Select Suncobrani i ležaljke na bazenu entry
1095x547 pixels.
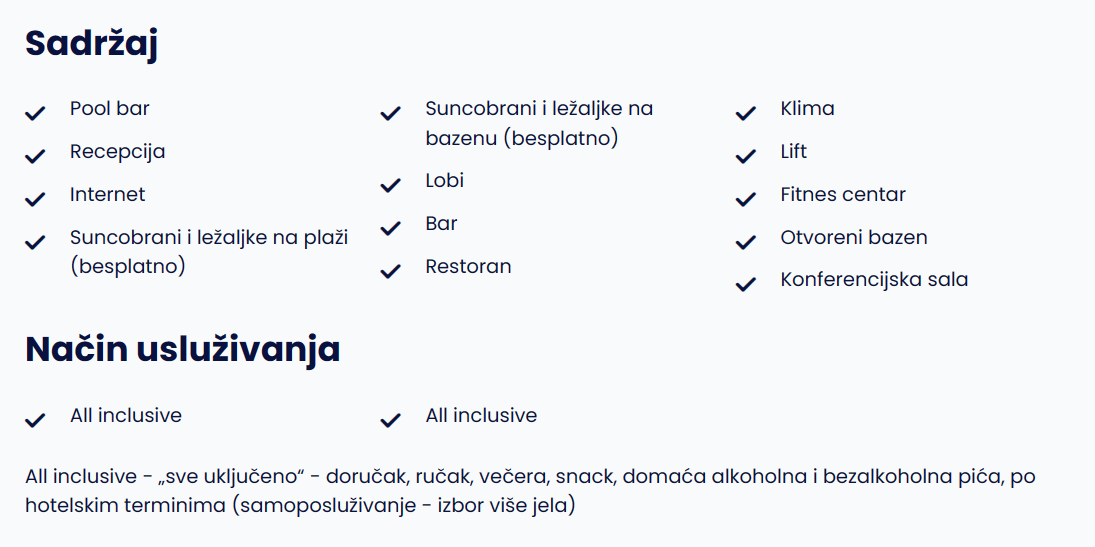[539, 123]
